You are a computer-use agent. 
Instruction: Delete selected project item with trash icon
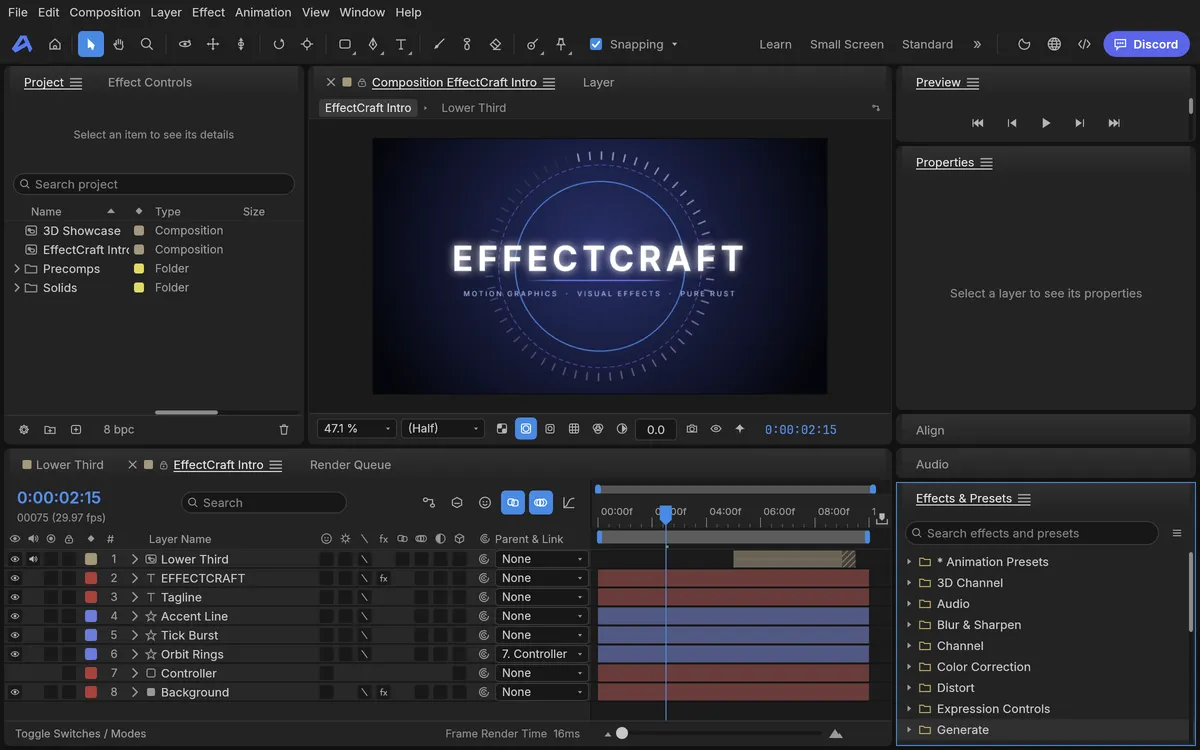tap(284, 430)
